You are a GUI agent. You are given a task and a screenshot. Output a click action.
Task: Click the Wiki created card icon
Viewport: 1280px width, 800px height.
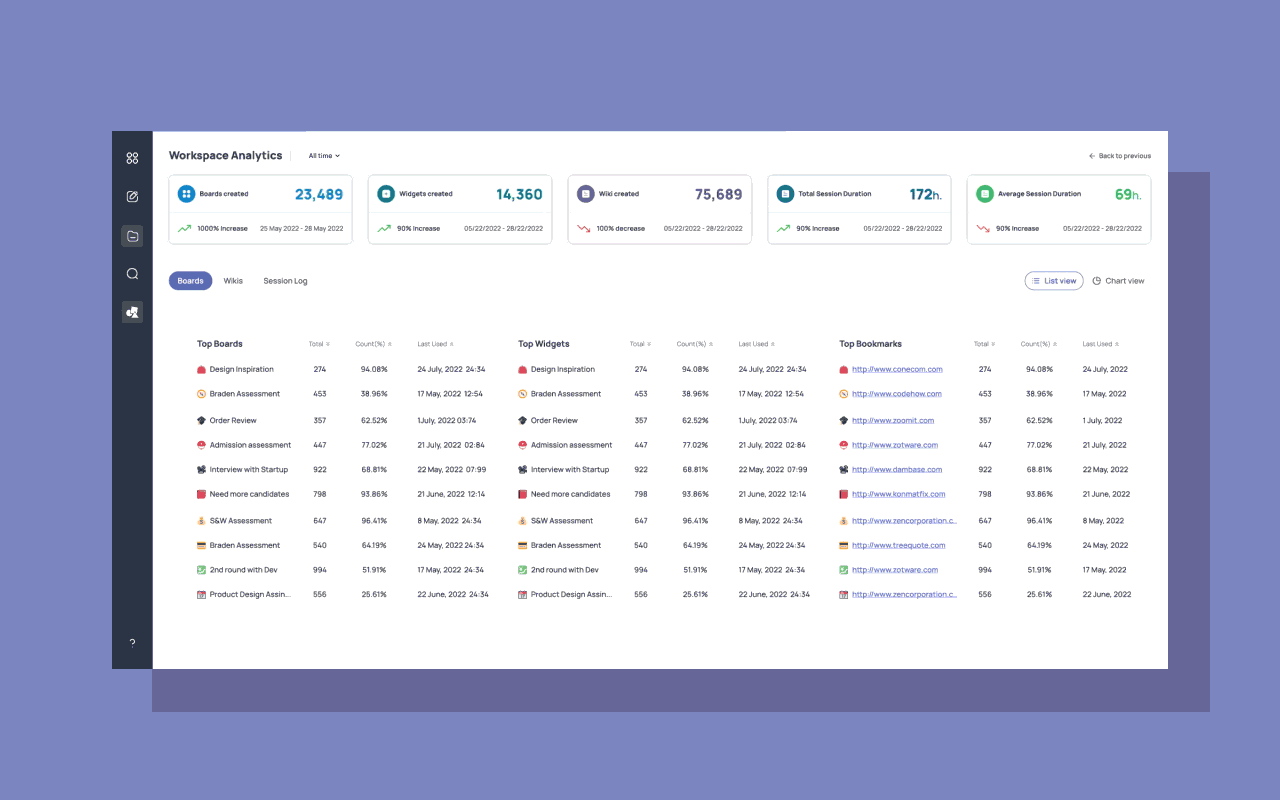coord(586,194)
